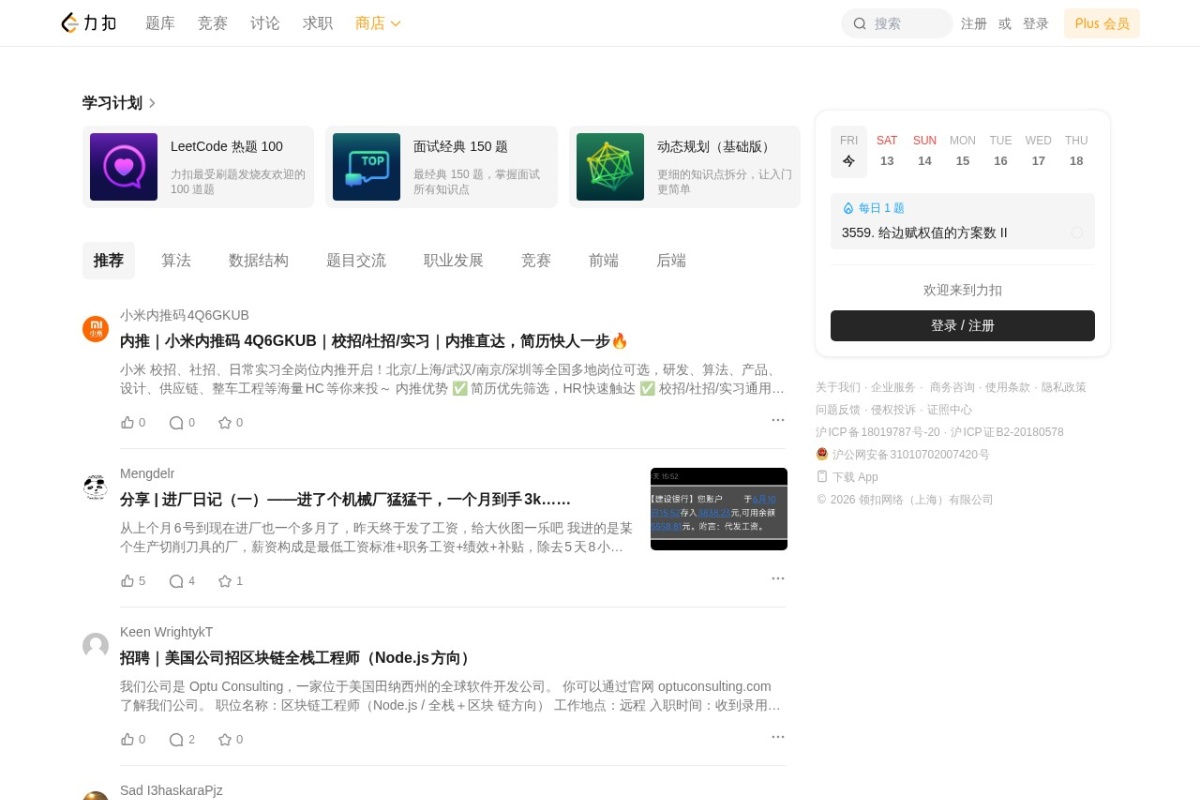Click the 下载 App phone icon

[822, 477]
